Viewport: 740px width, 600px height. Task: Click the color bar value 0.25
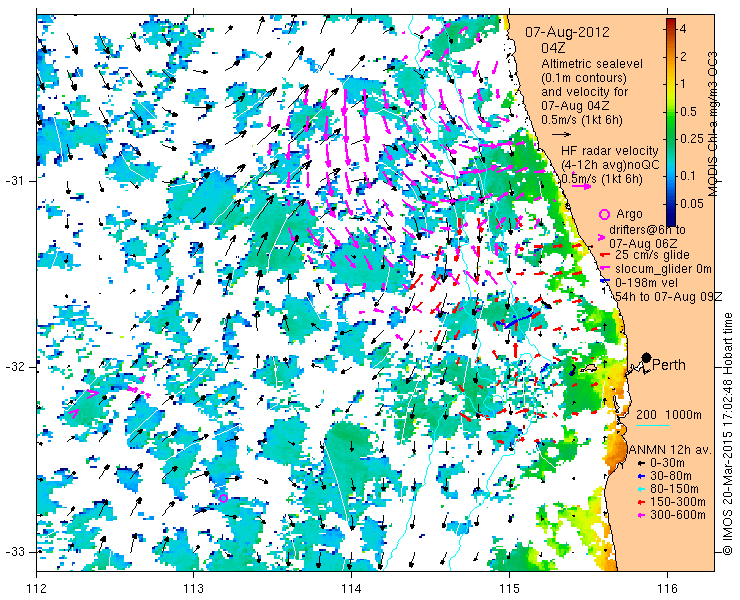(691, 138)
